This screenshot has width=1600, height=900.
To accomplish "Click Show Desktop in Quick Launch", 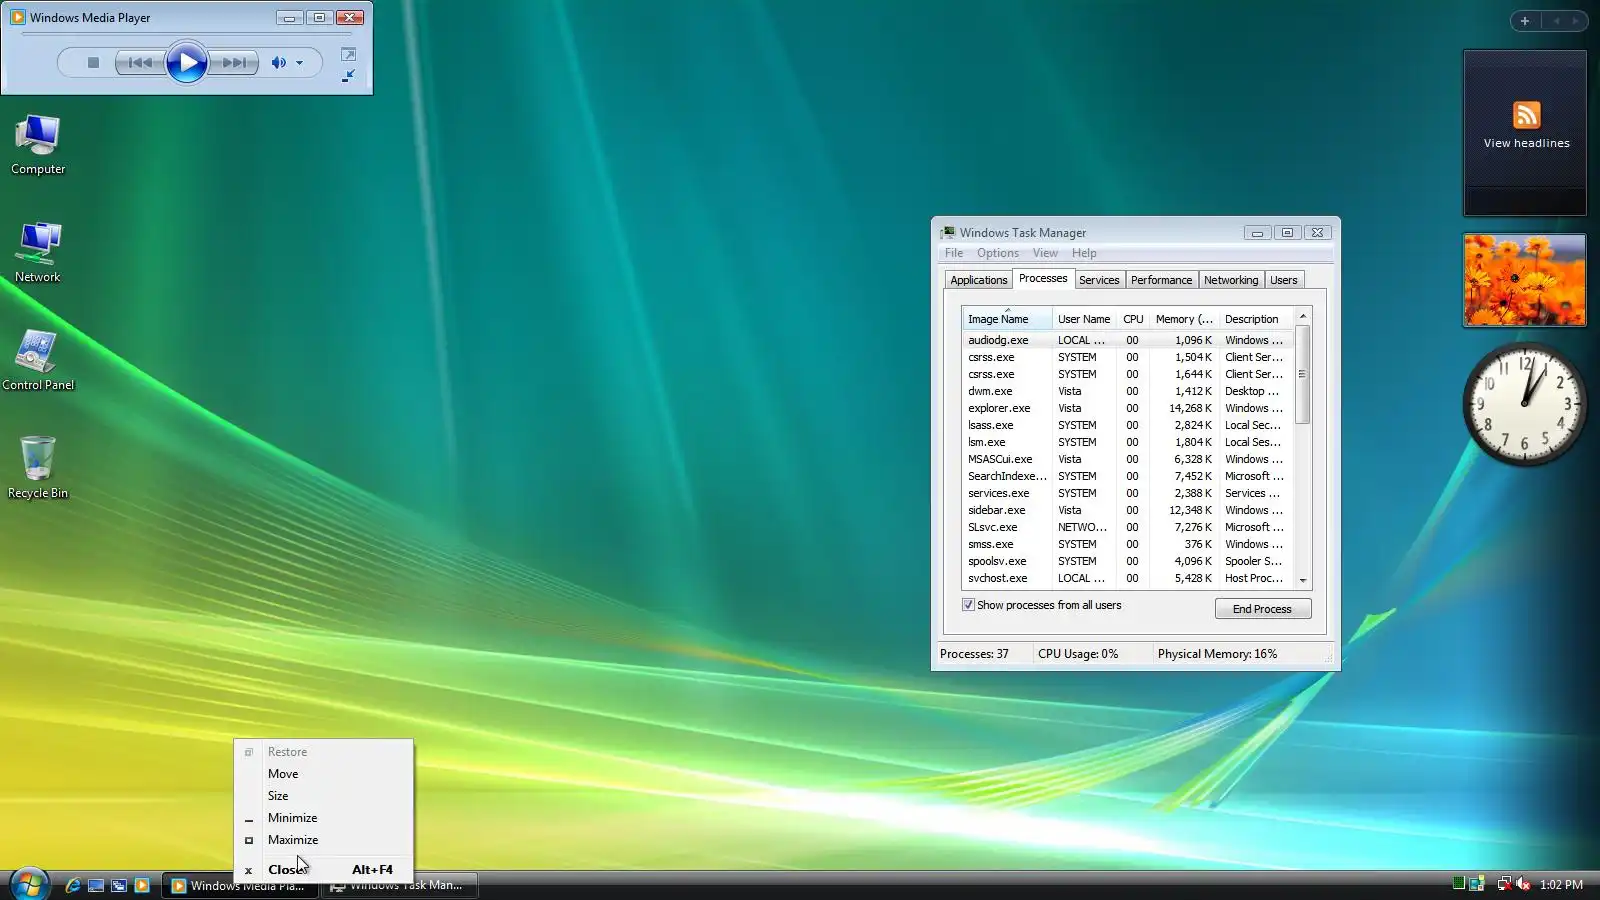I will coord(96,885).
